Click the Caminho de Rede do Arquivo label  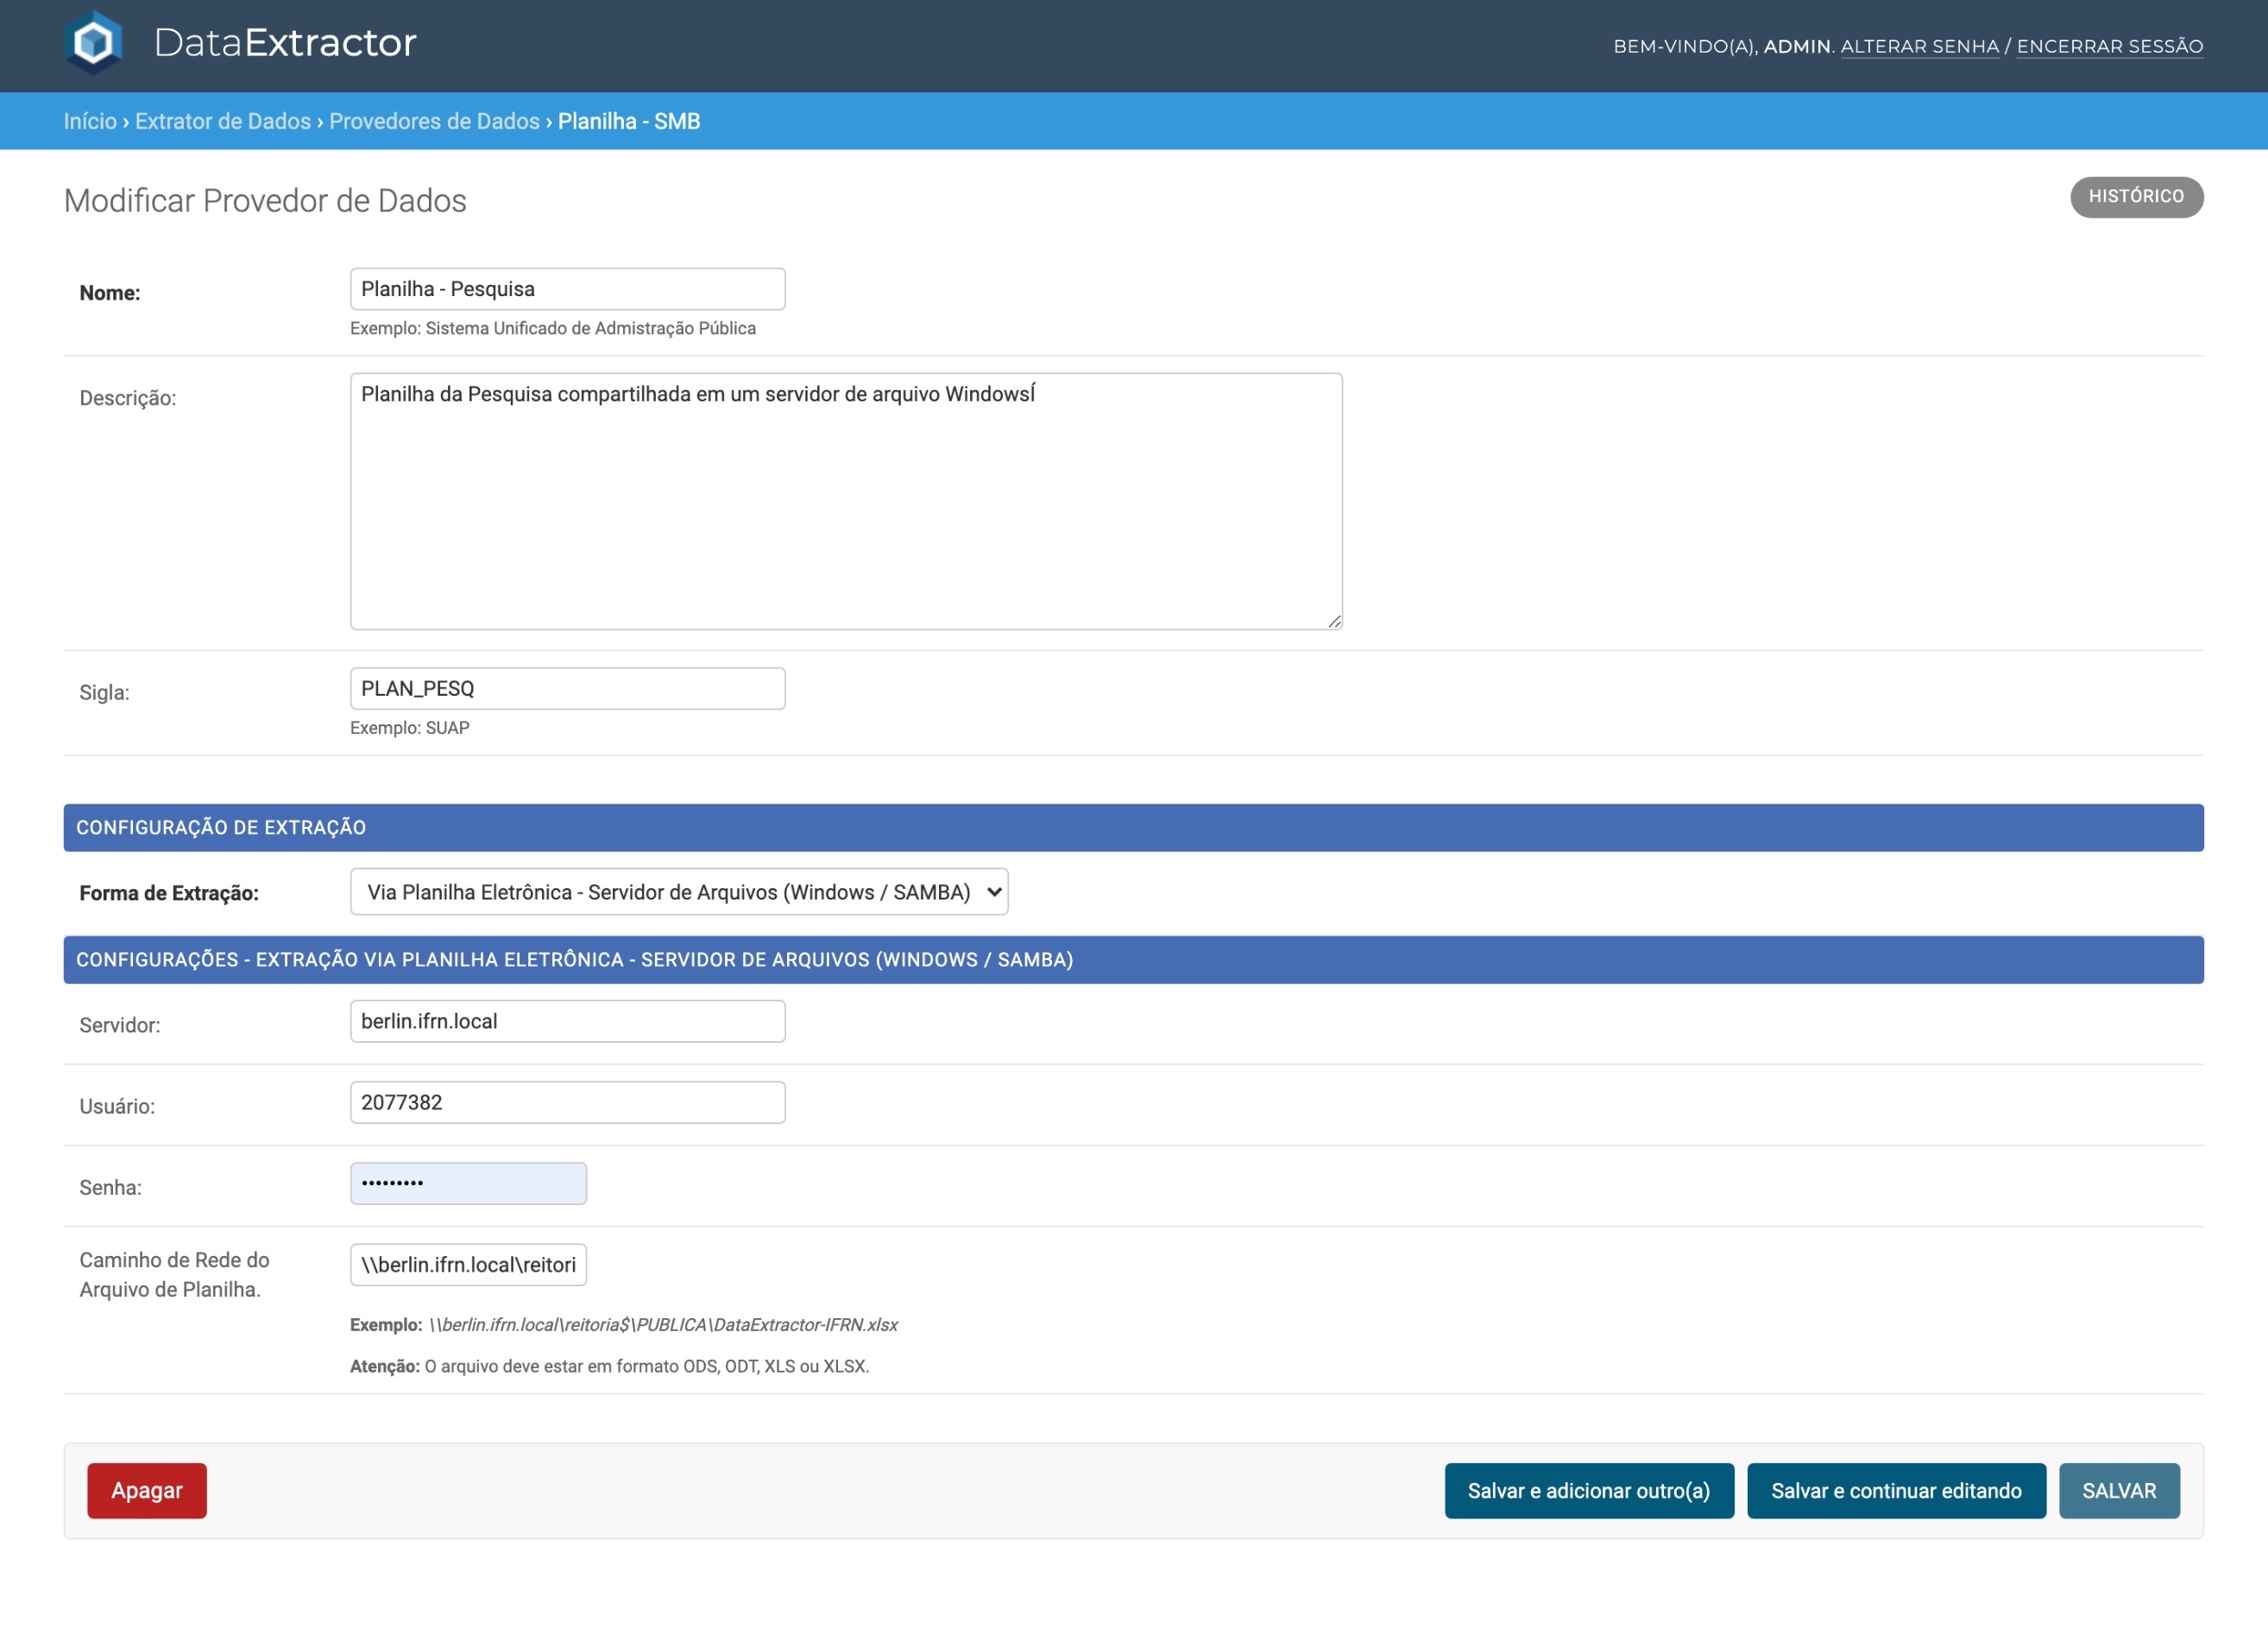pyautogui.click(x=174, y=1274)
